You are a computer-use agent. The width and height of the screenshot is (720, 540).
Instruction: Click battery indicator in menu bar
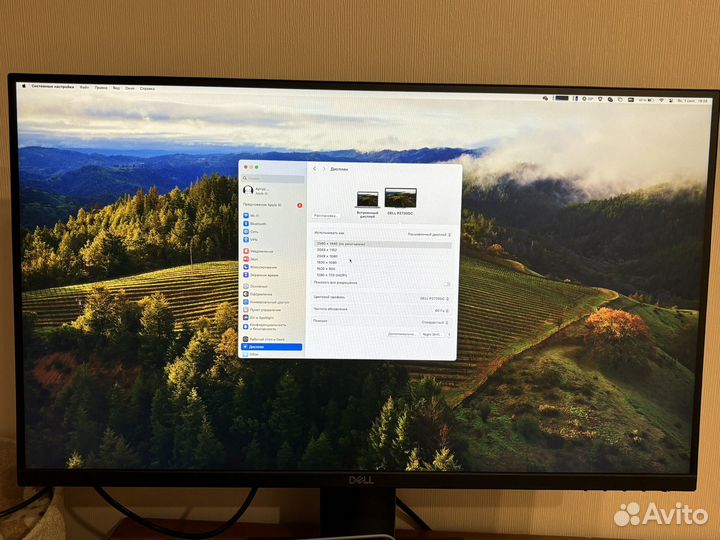[x=646, y=100]
